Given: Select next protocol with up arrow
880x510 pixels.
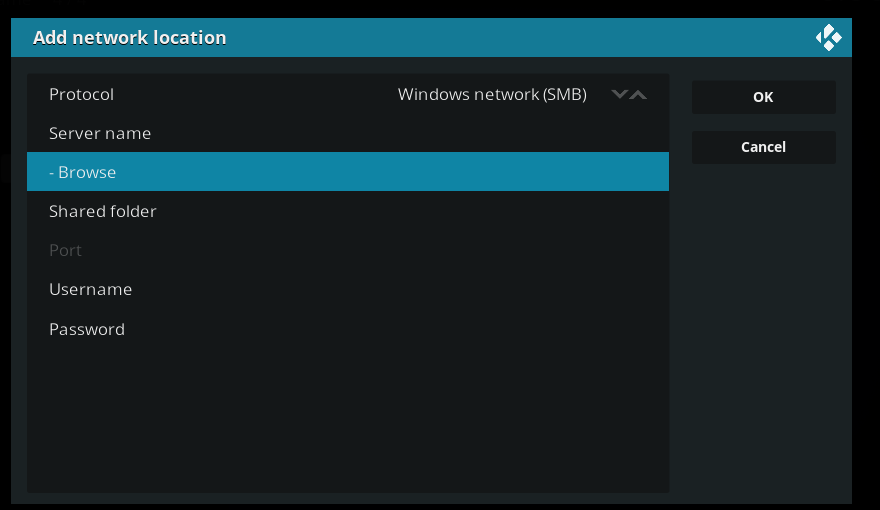Looking at the screenshot, I should 638,94.
